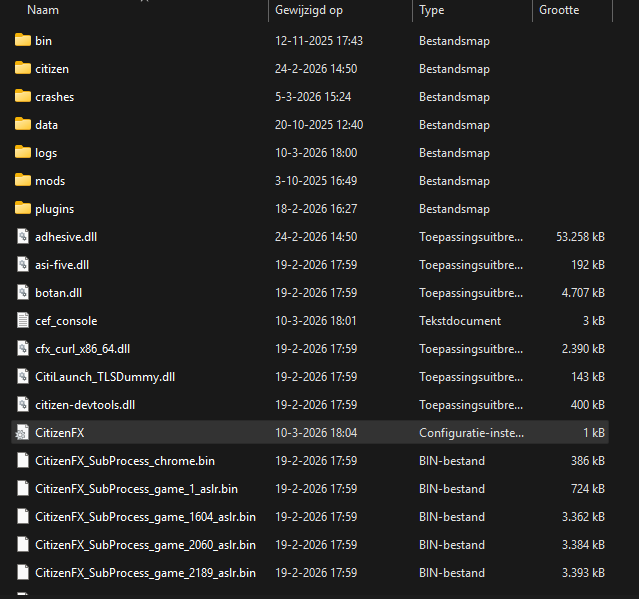
Task: Sort by the Grootte column header
Action: pyautogui.click(x=559, y=10)
